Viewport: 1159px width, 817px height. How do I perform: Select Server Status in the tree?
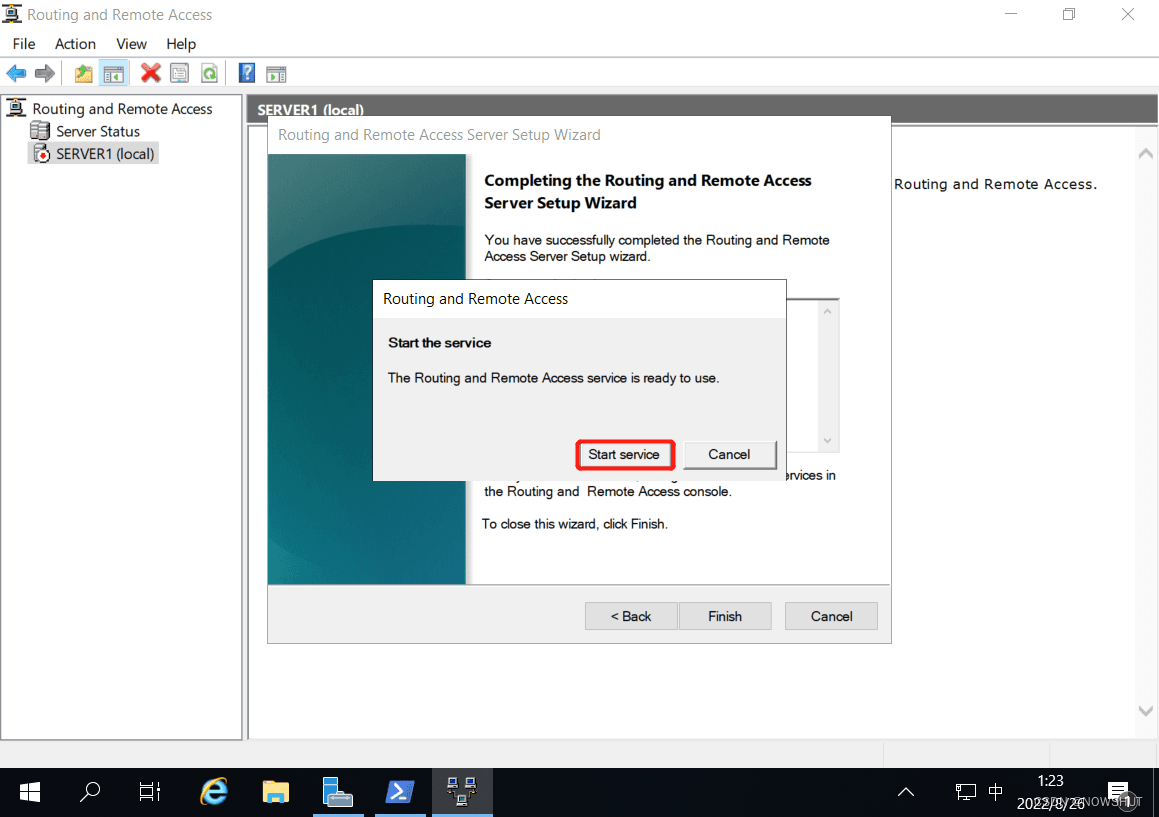pyautogui.click(x=98, y=132)
